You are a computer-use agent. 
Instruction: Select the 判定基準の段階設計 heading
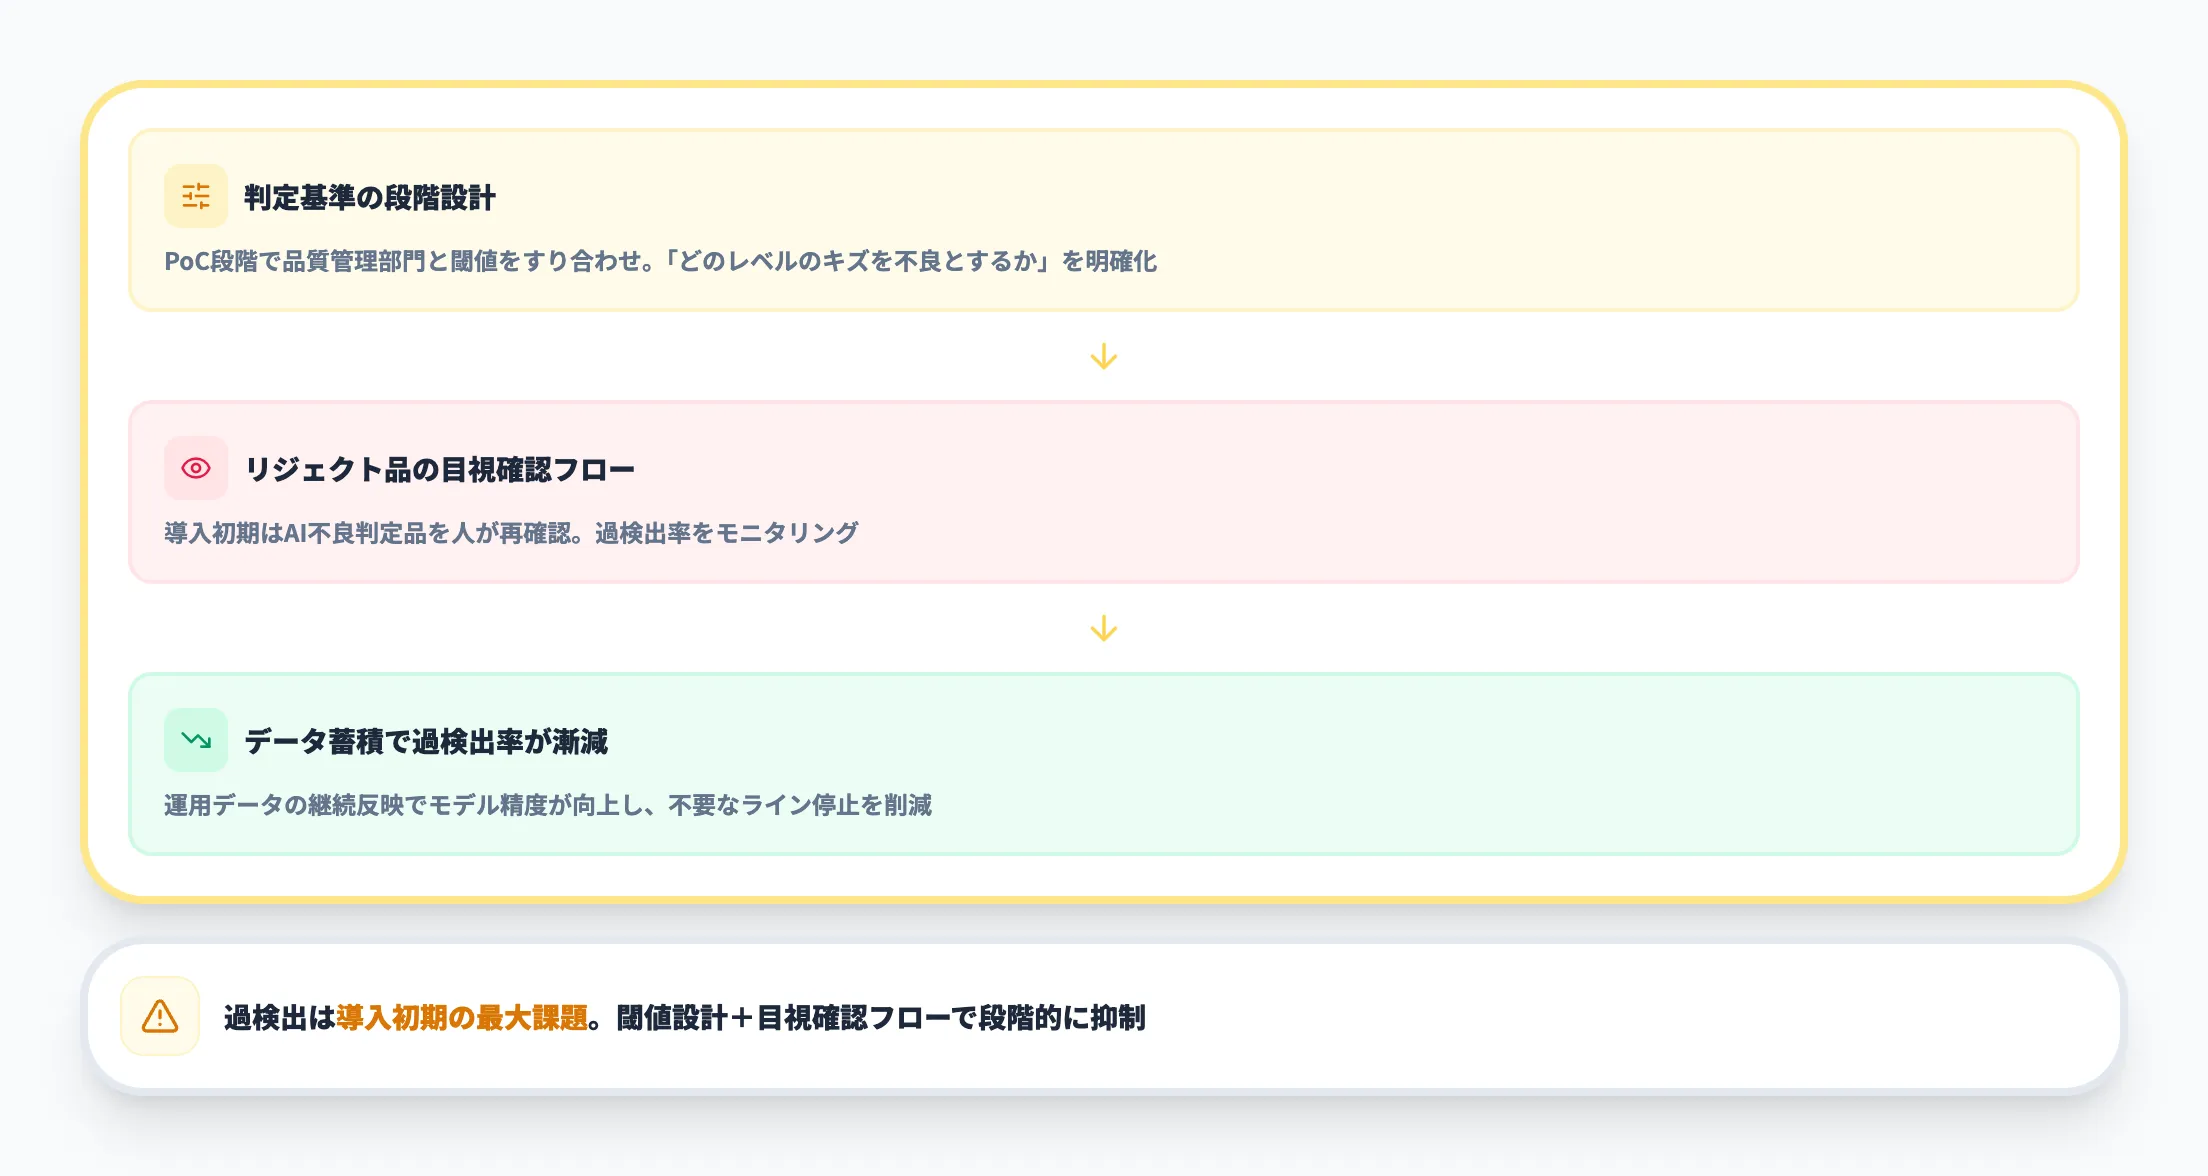pos(368,197)
